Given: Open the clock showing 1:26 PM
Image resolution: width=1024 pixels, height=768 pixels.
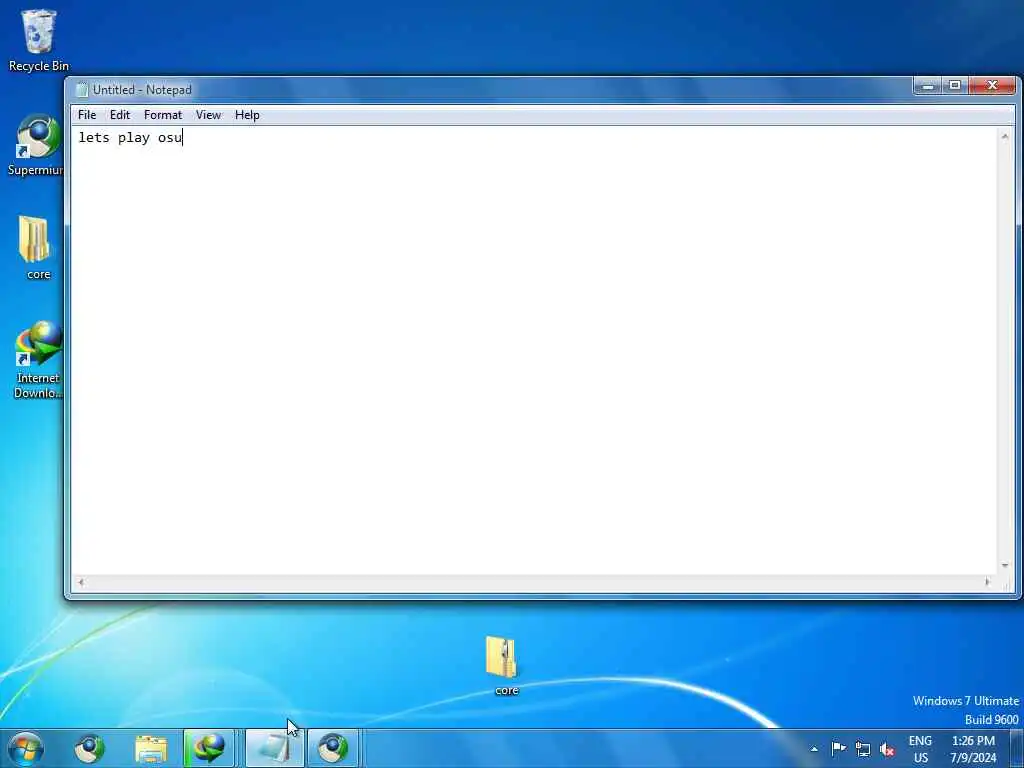Looking at the screenshot, I should pyautogui.click(x=973, y=749).
